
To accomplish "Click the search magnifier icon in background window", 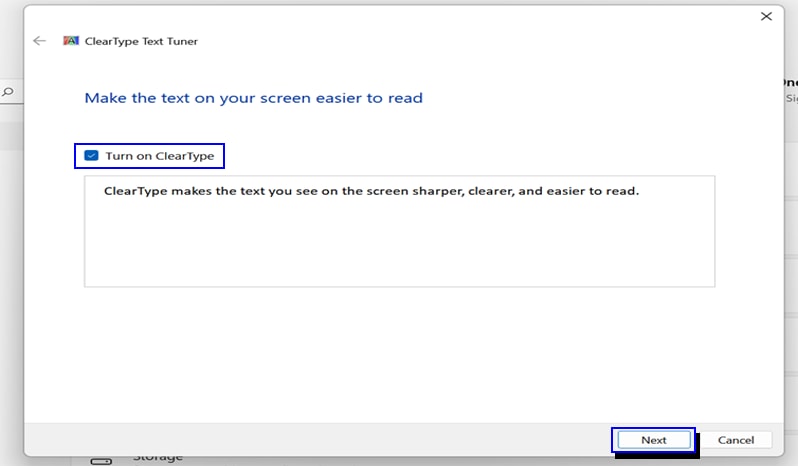I will click(x=8, y=92).
